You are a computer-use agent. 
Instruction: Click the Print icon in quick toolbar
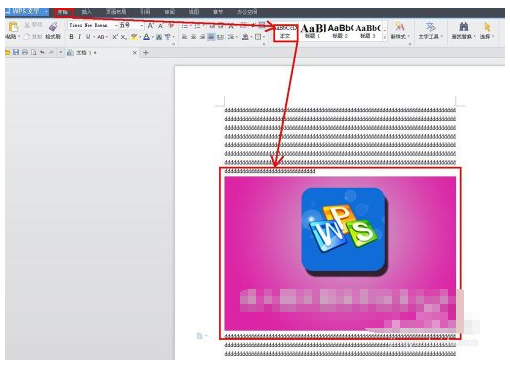tap(25, 52)
